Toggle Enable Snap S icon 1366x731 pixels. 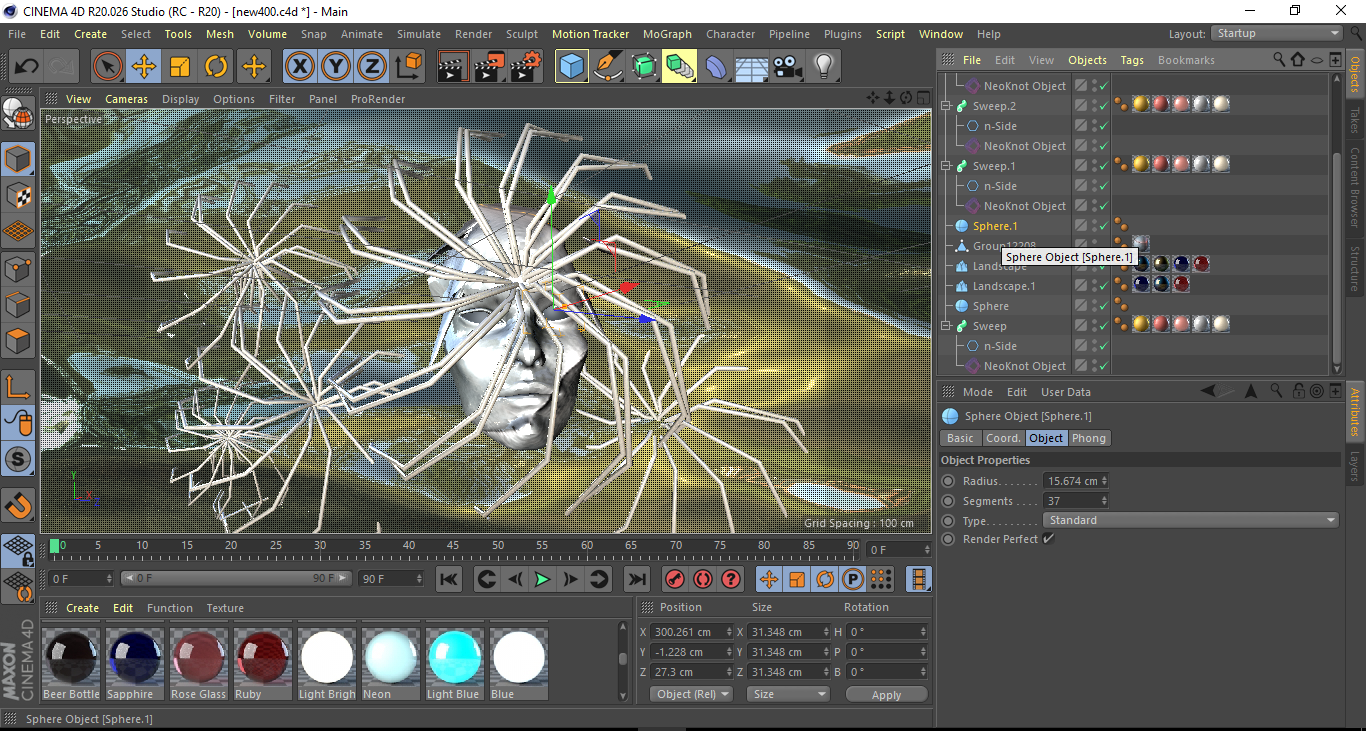tap(19, 459)
